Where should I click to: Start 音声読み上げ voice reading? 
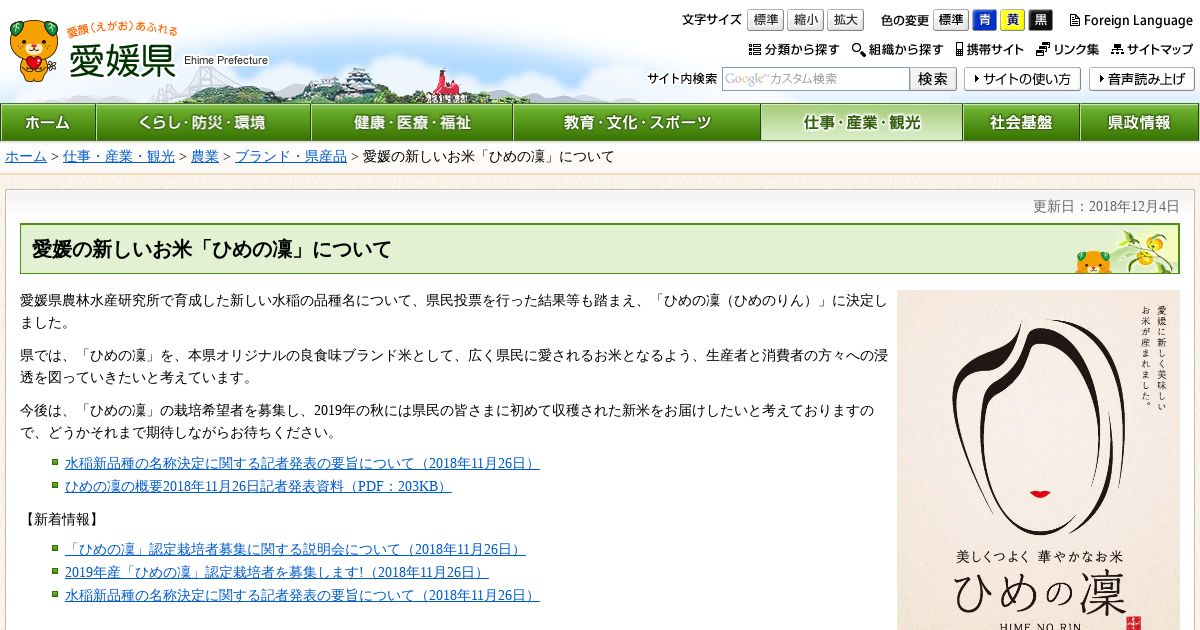click(1142, 79)
